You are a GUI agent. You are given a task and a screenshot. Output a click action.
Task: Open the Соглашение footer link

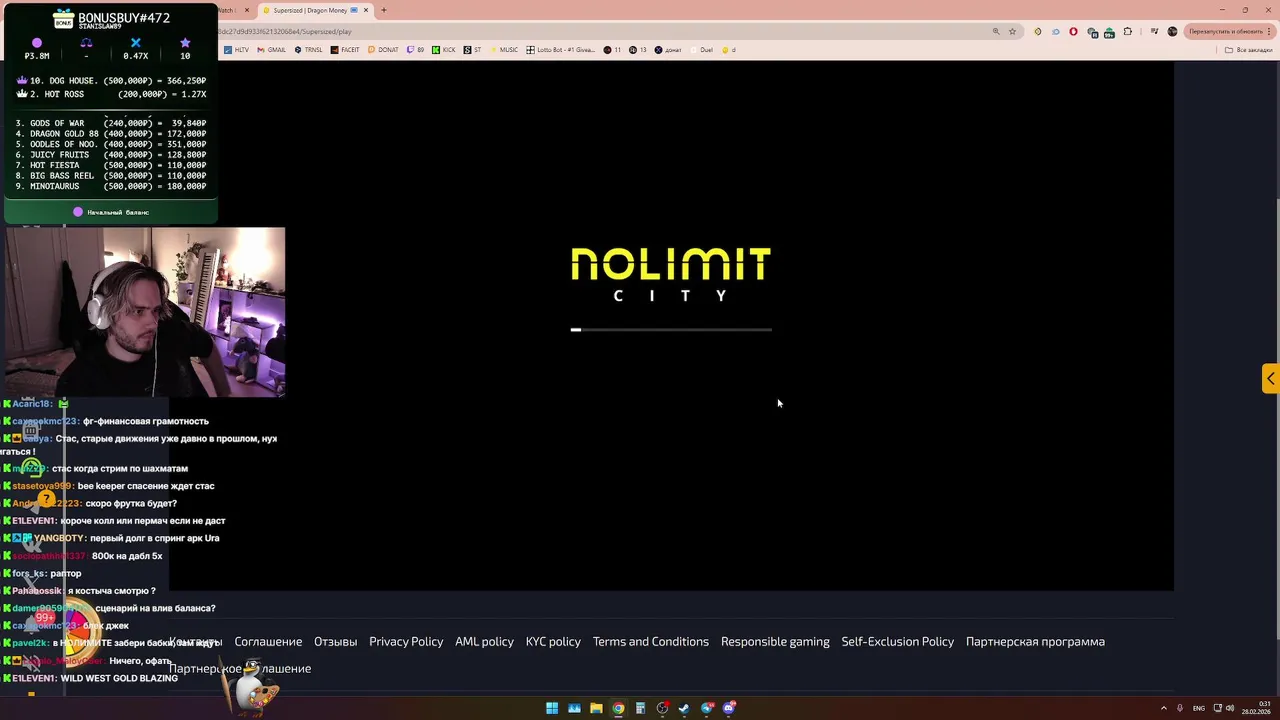(268, 641)
